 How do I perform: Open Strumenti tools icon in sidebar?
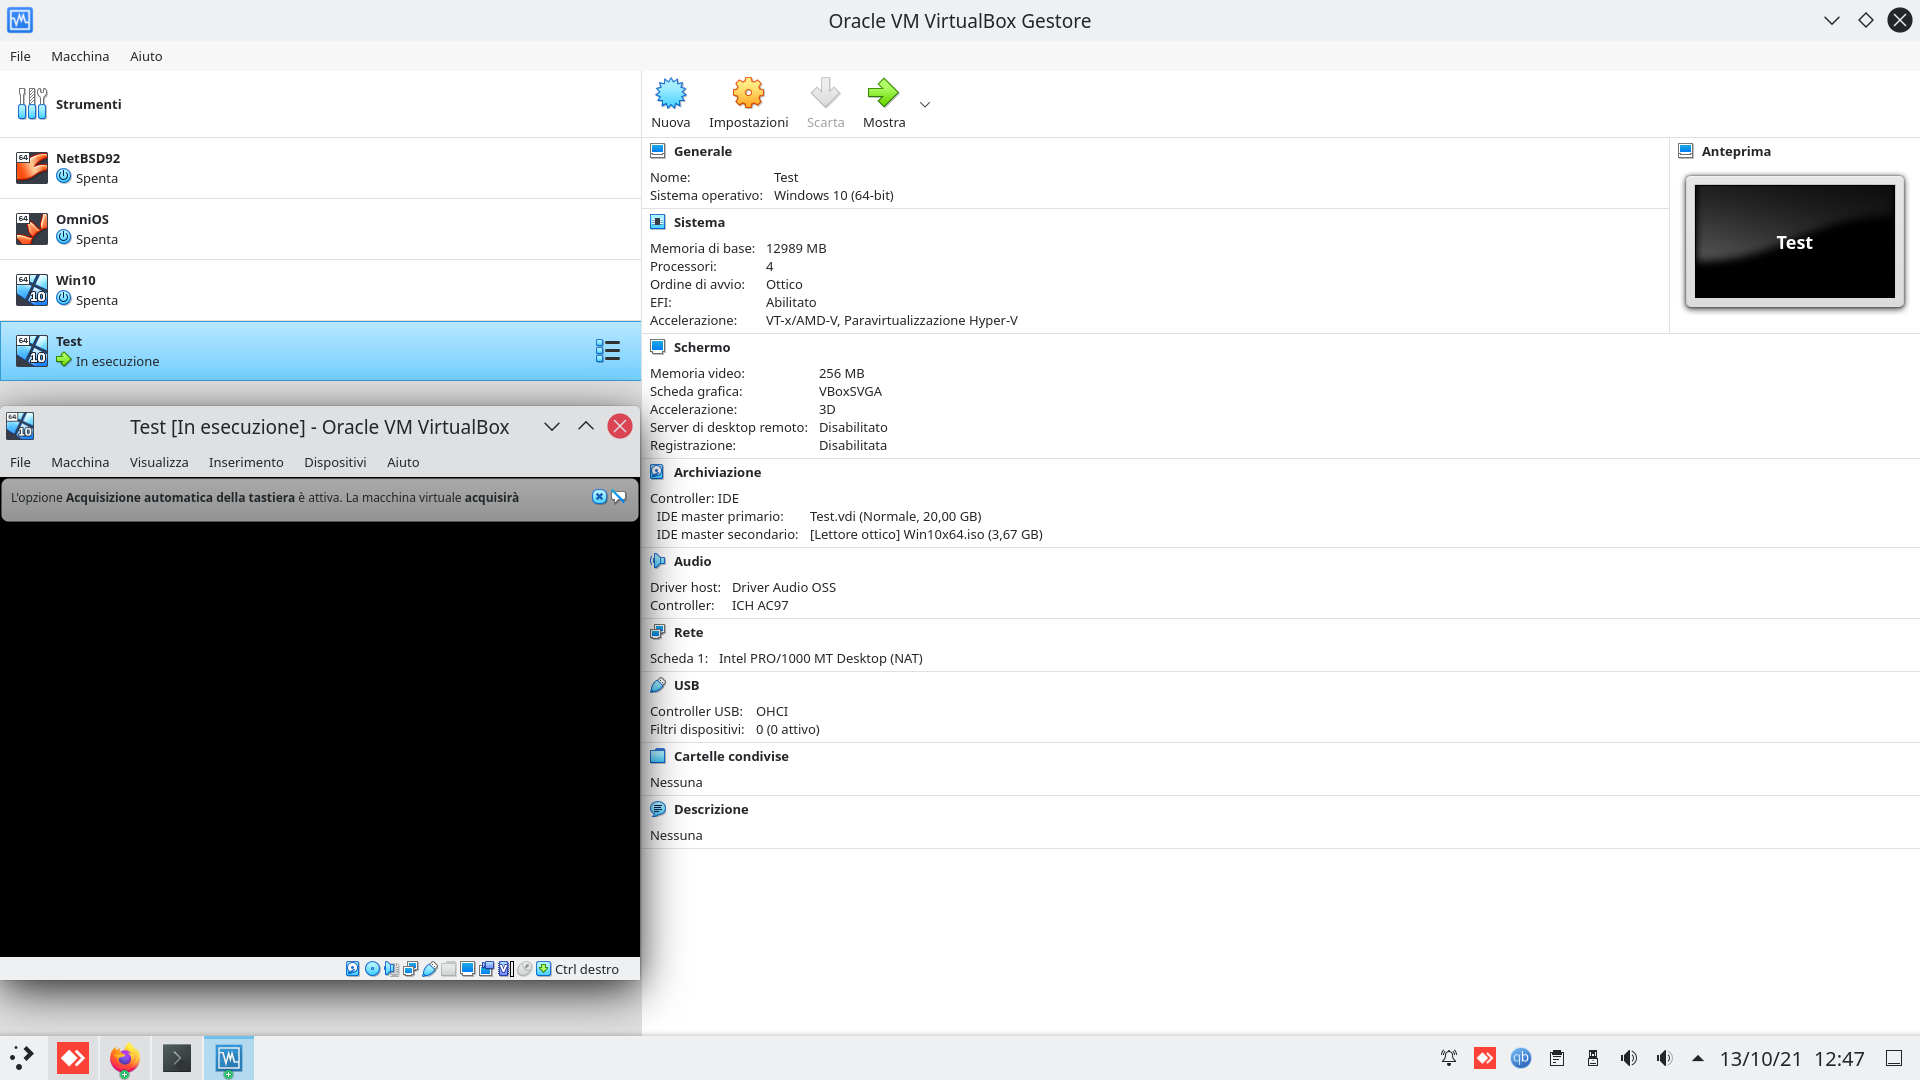32,103
